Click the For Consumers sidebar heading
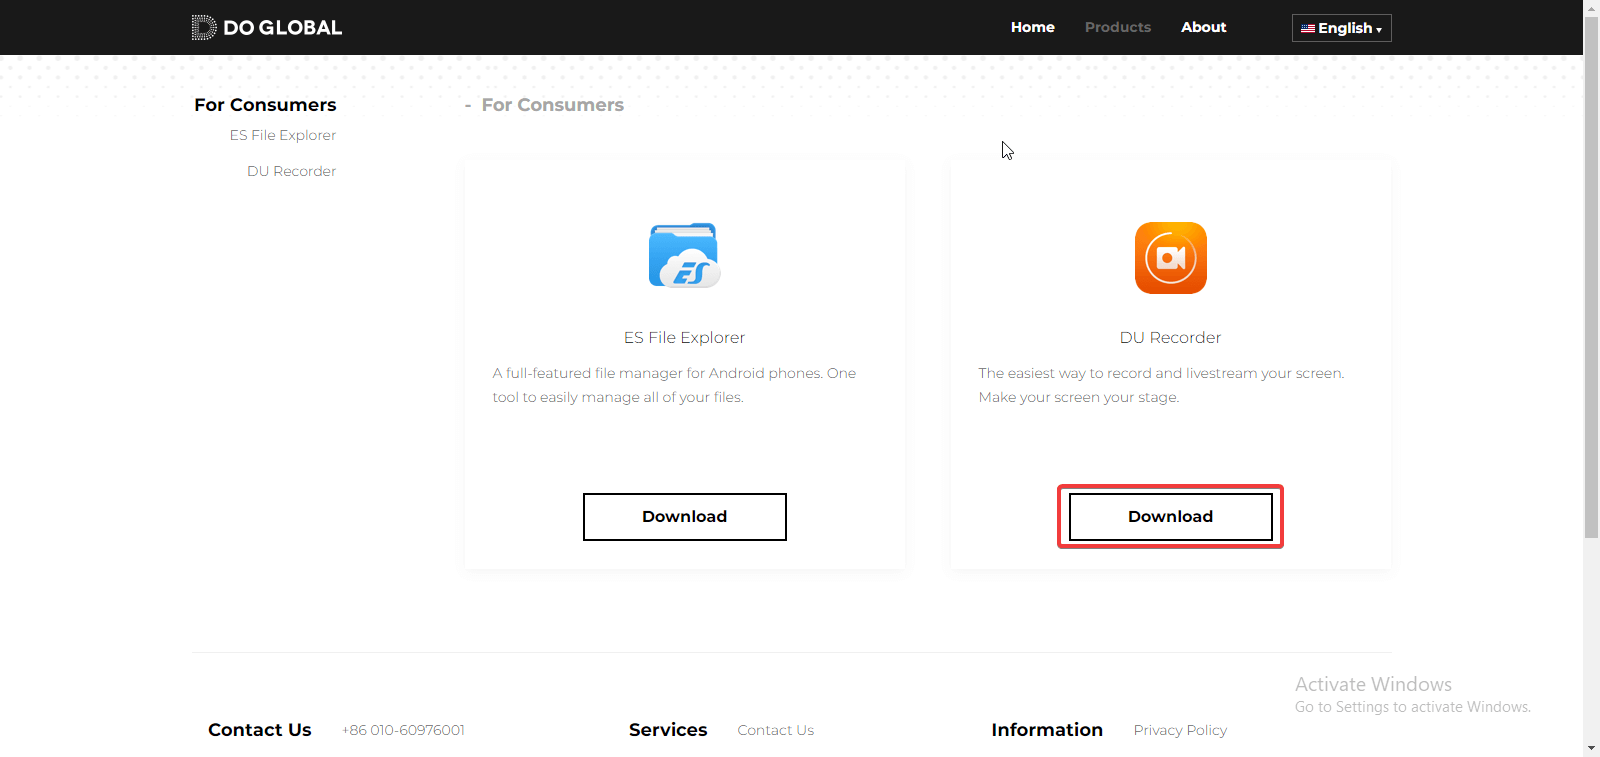1600x757 pixels. point(265,105)
